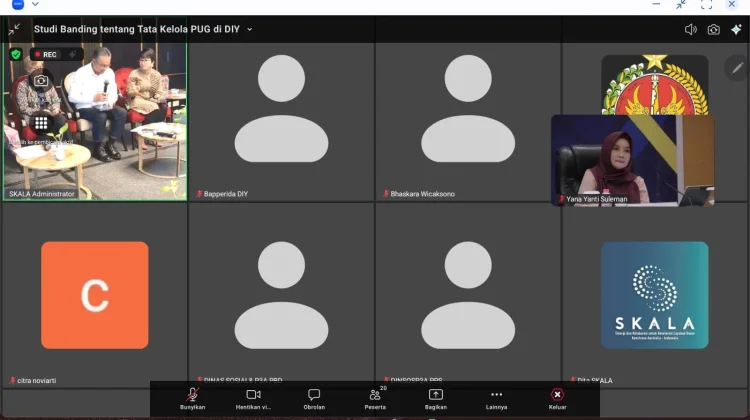Click the grid dots icon on video

click(x=41, y=123)
